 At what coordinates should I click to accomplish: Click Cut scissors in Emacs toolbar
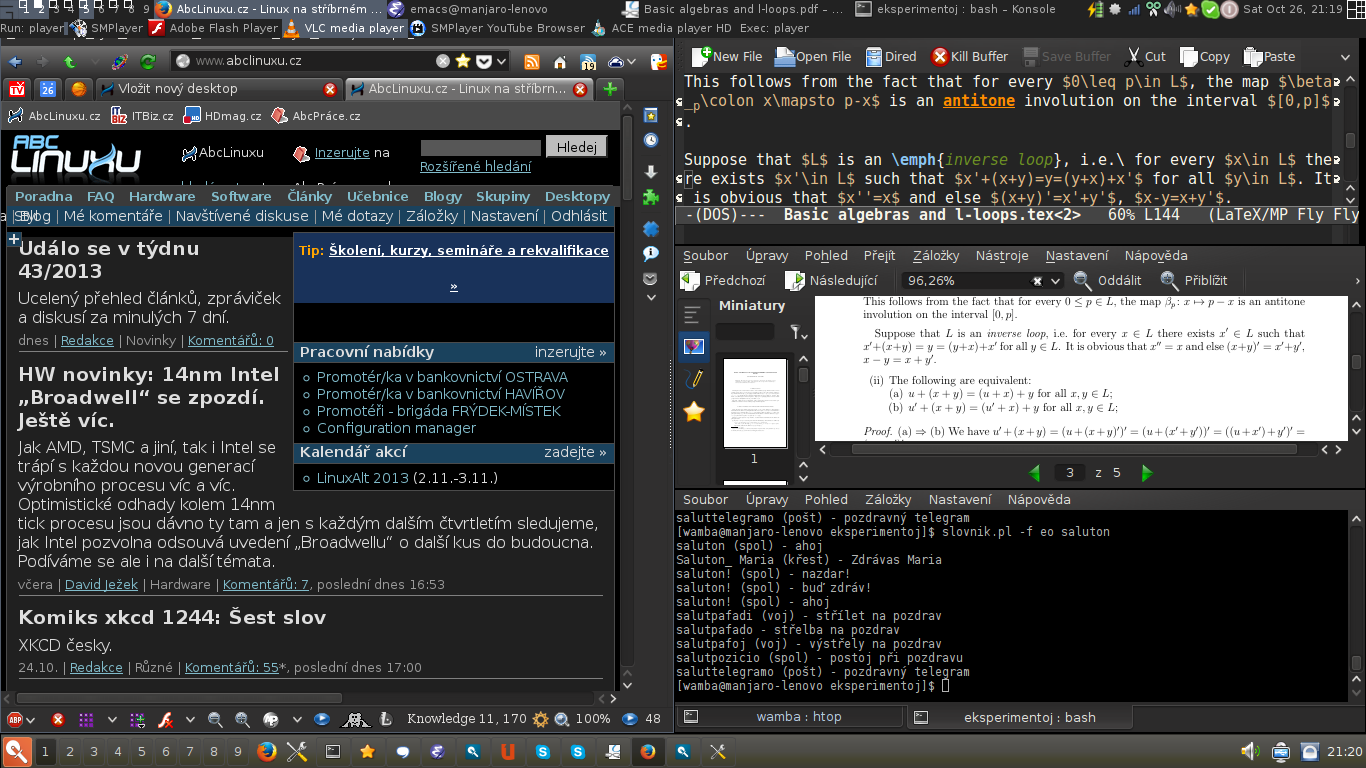point(1145,57)
